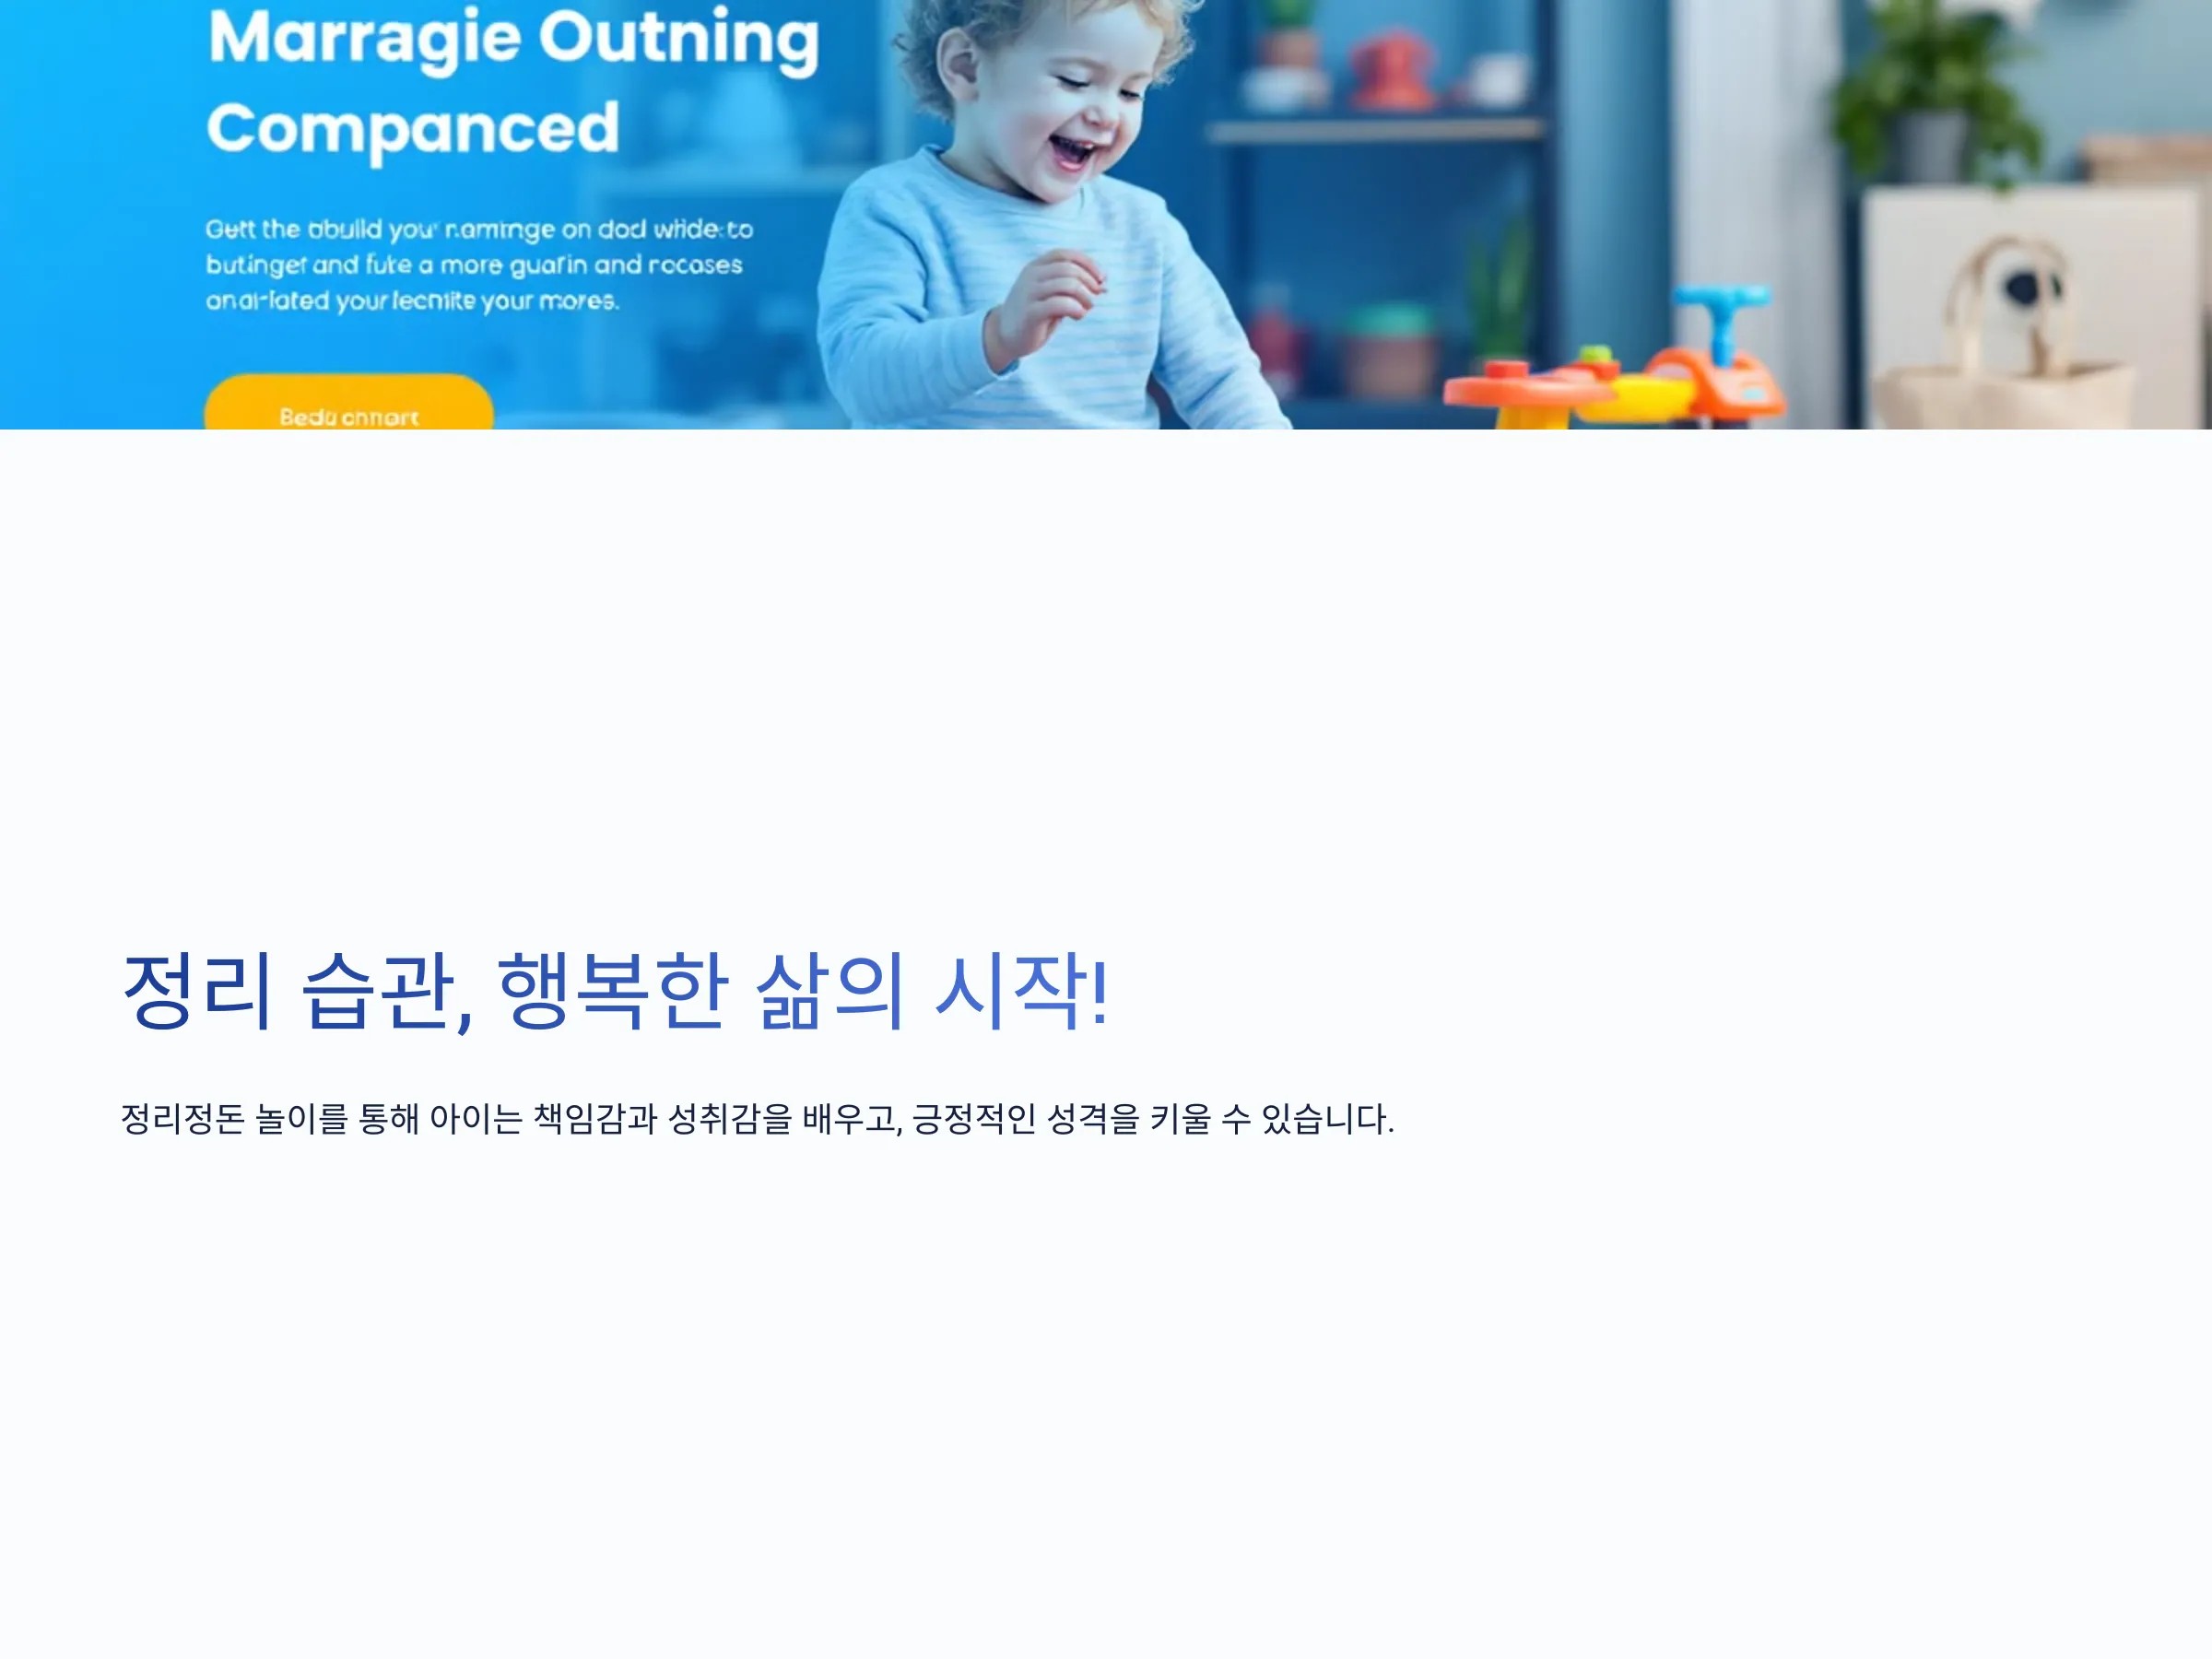Click the toddler's raised hand
This screenshot has width=2212, height=1659.
click(1045, 300)
